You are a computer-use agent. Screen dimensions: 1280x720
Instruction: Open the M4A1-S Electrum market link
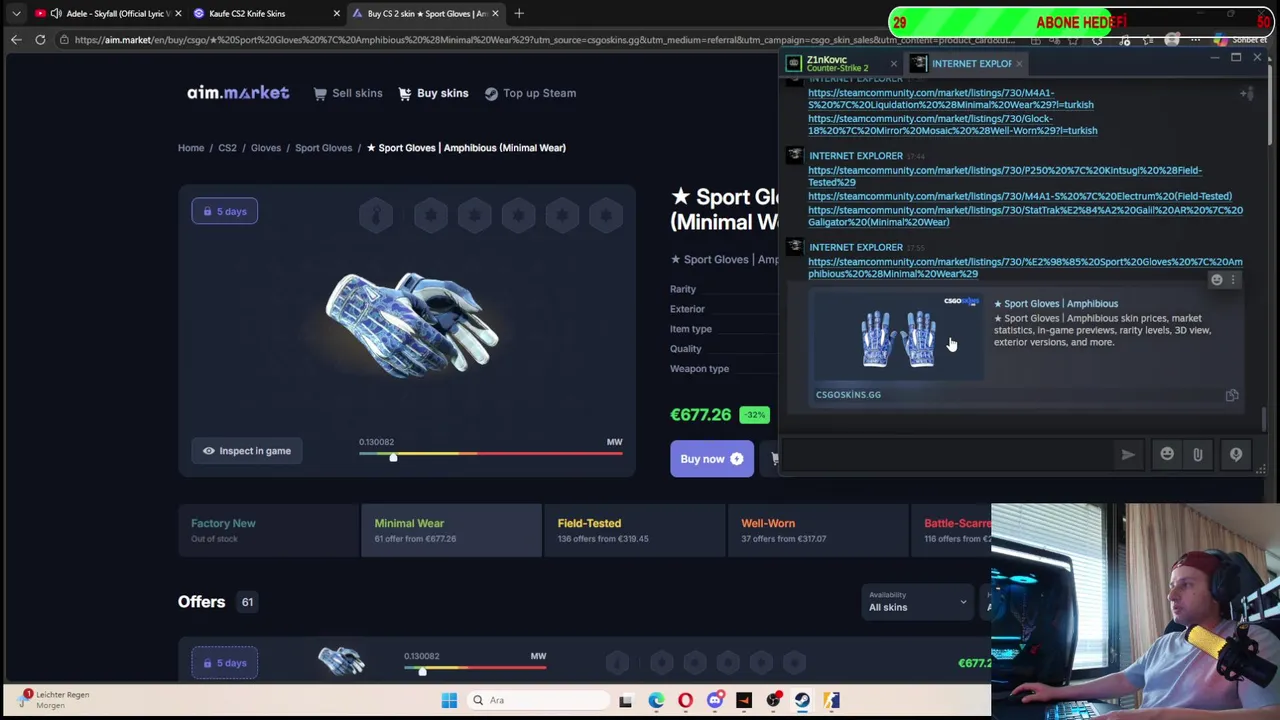click(x=1020, y=197)
